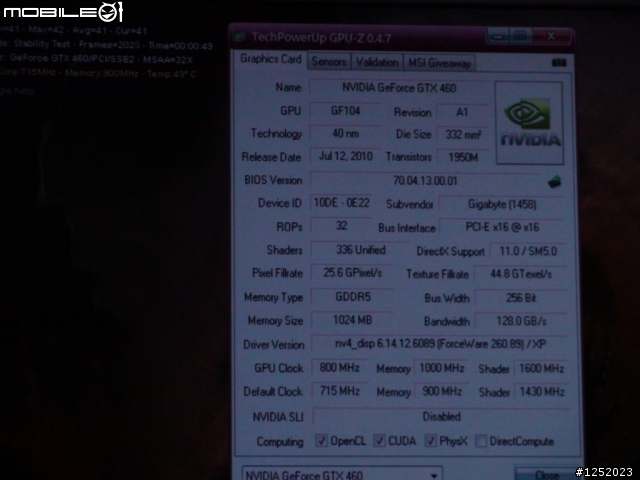The width and height of the screenshot is (640, 480).
Task: Click the Default Clock row Memory value 900 MHz
Action: pyautogui.click(x=442, y=391)
